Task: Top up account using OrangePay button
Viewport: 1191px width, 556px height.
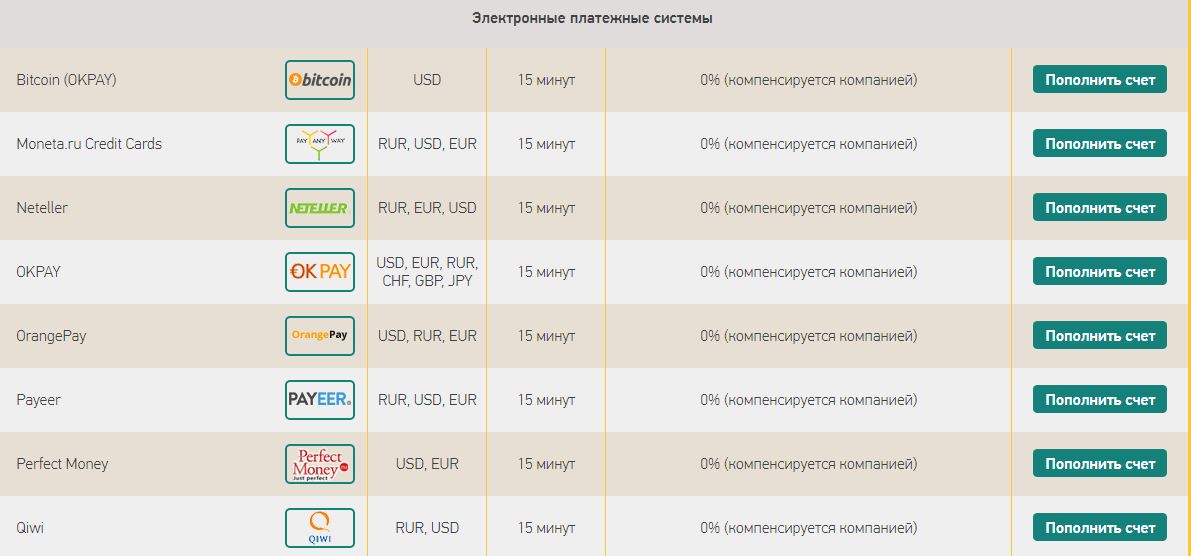Action: [x=1099, y=336]
